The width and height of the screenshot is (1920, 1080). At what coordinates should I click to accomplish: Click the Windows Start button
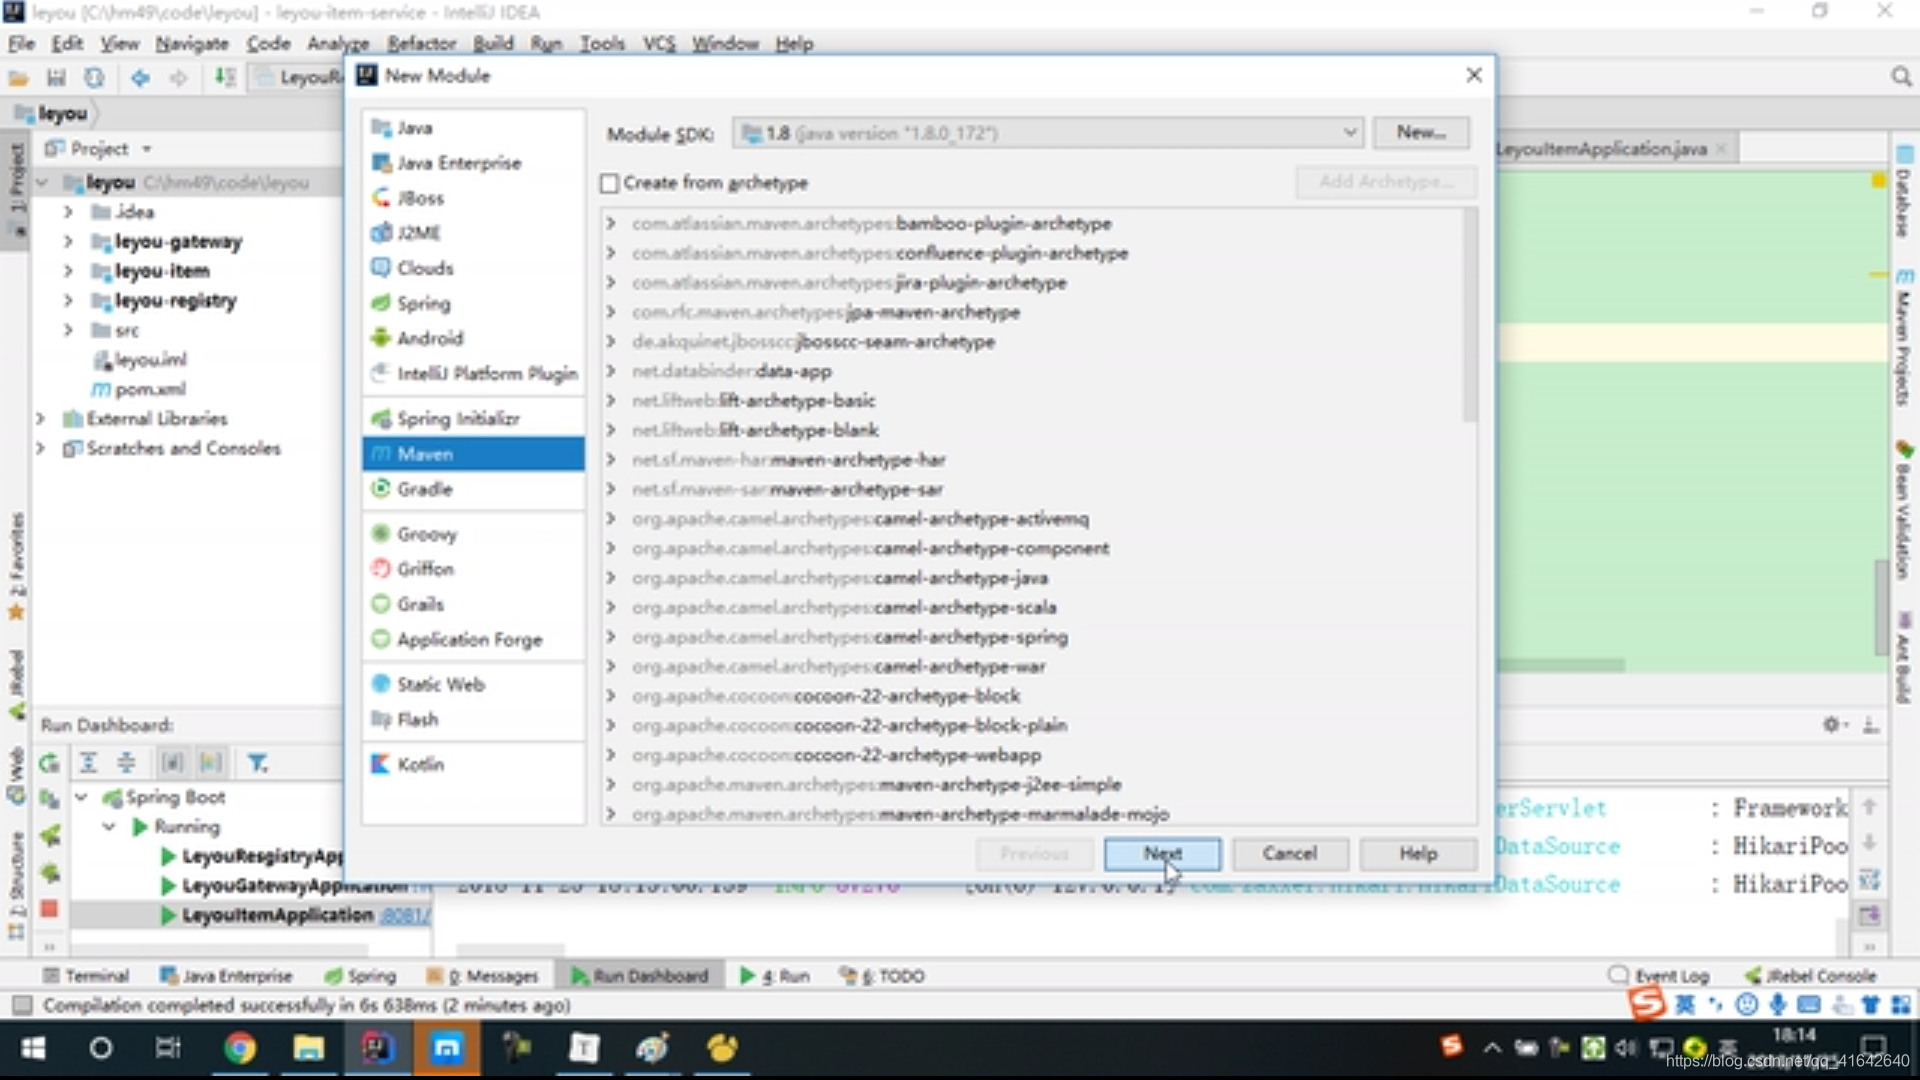click(33, 1048)
